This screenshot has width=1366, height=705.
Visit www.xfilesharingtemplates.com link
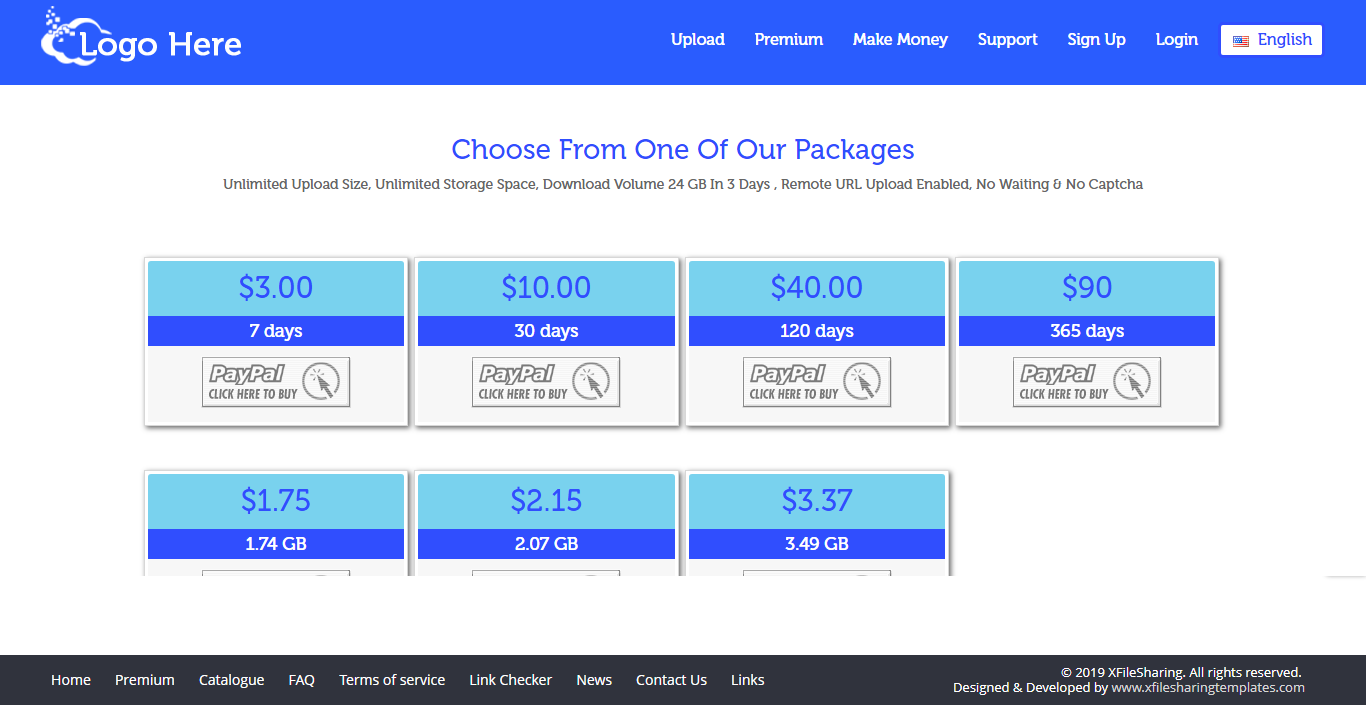coord(1208,688)
